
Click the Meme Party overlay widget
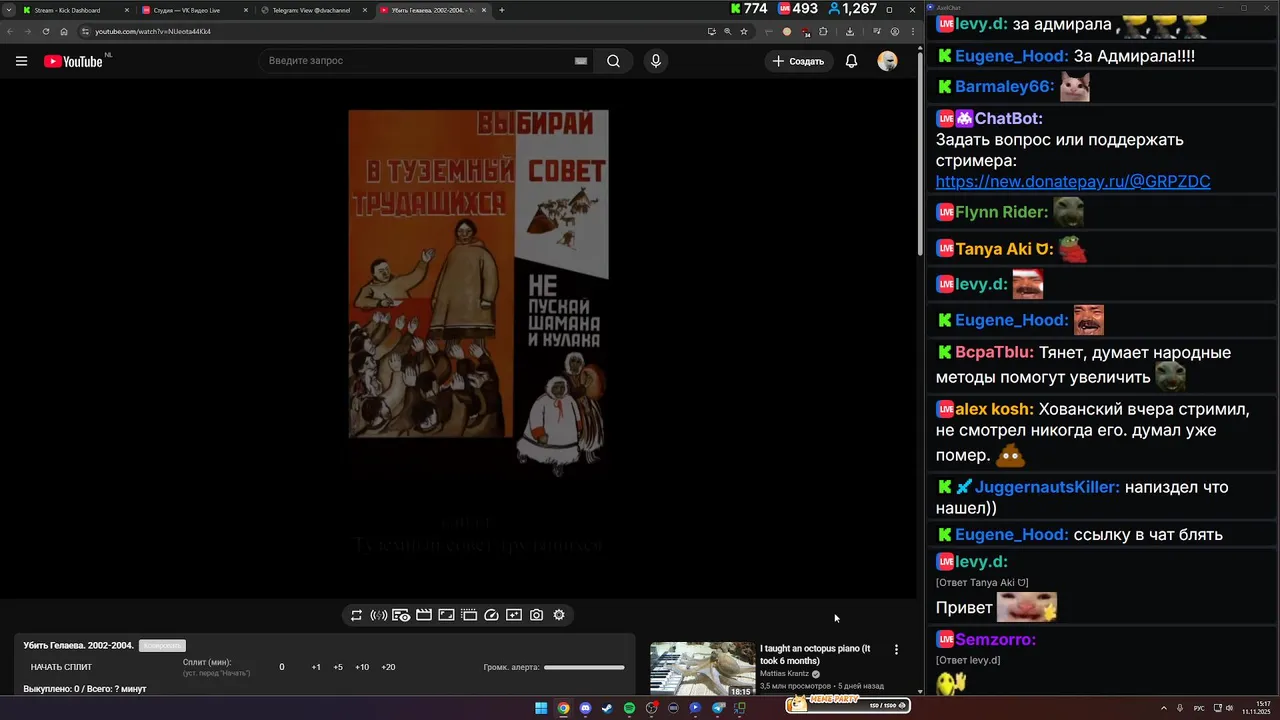click(848, 703)
